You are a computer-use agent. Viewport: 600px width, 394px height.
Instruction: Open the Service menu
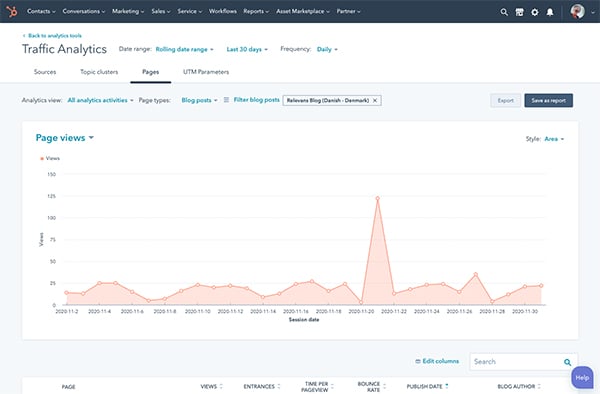[189, 11]
